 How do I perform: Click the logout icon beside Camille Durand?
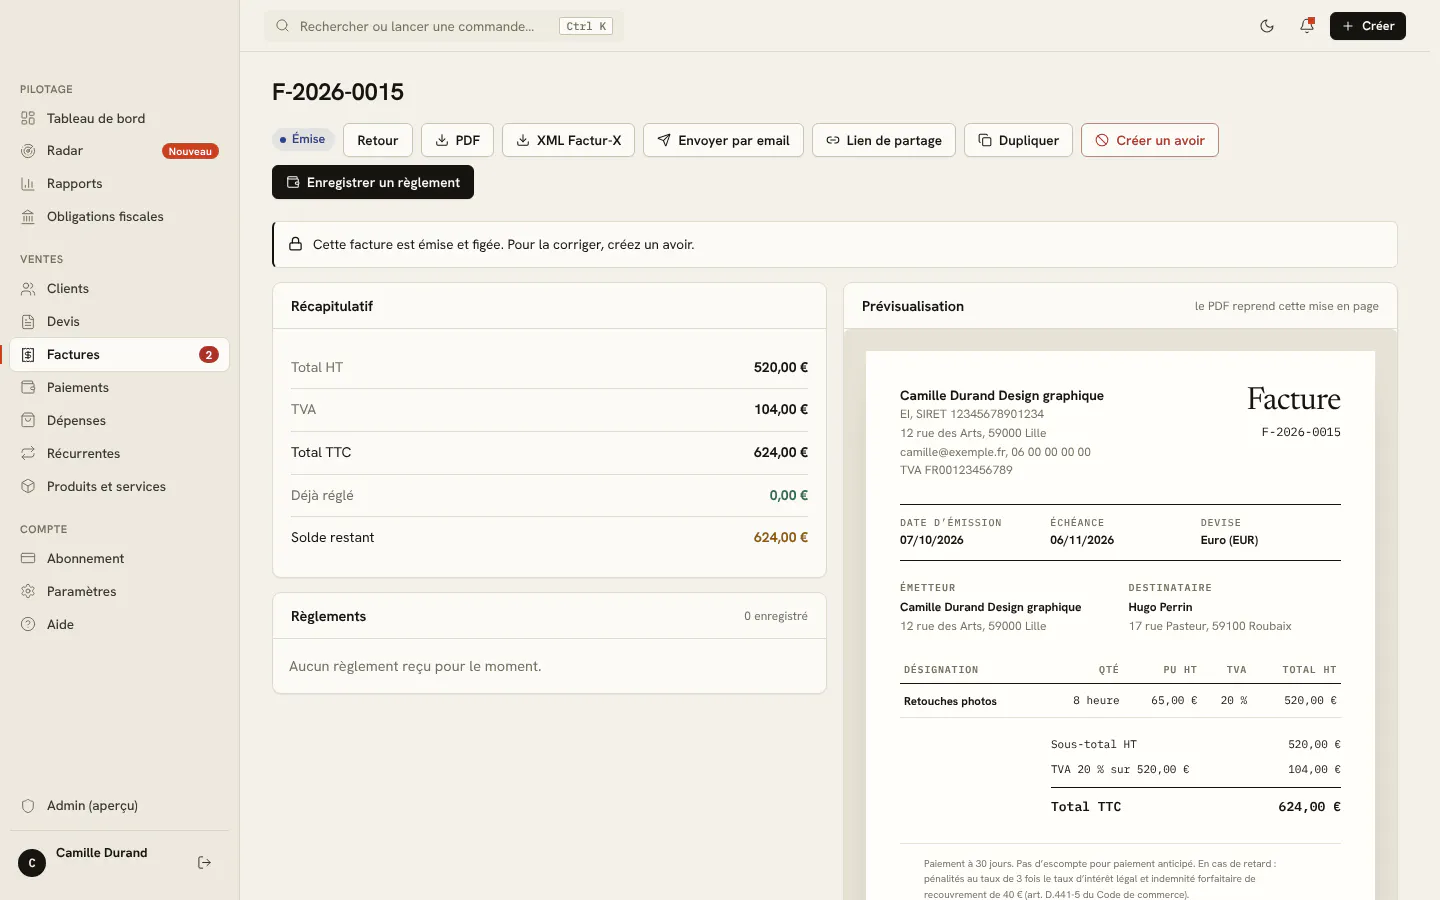pyautogui.click(x=205, y=863)
